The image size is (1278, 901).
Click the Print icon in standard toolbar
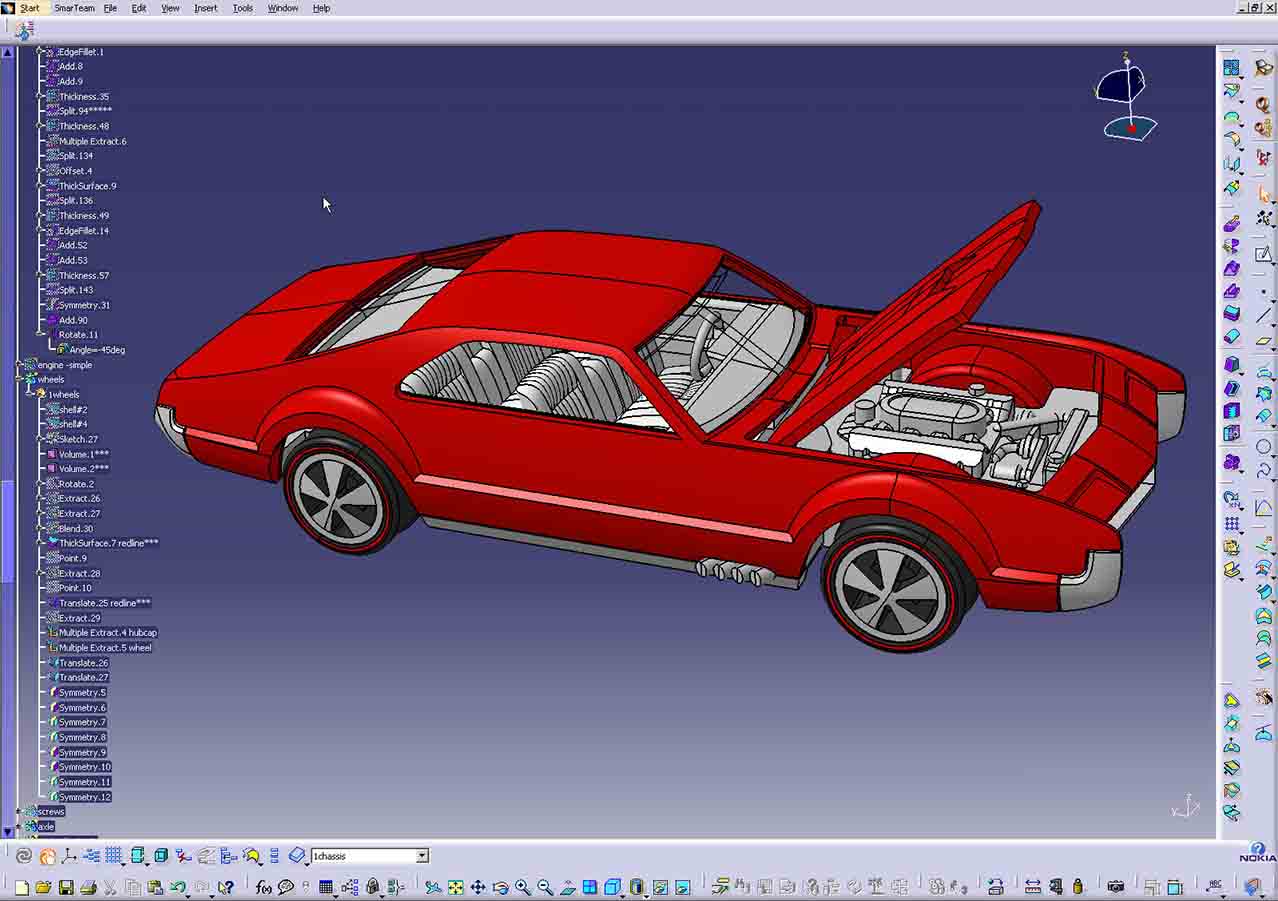[x=87, y=887]
